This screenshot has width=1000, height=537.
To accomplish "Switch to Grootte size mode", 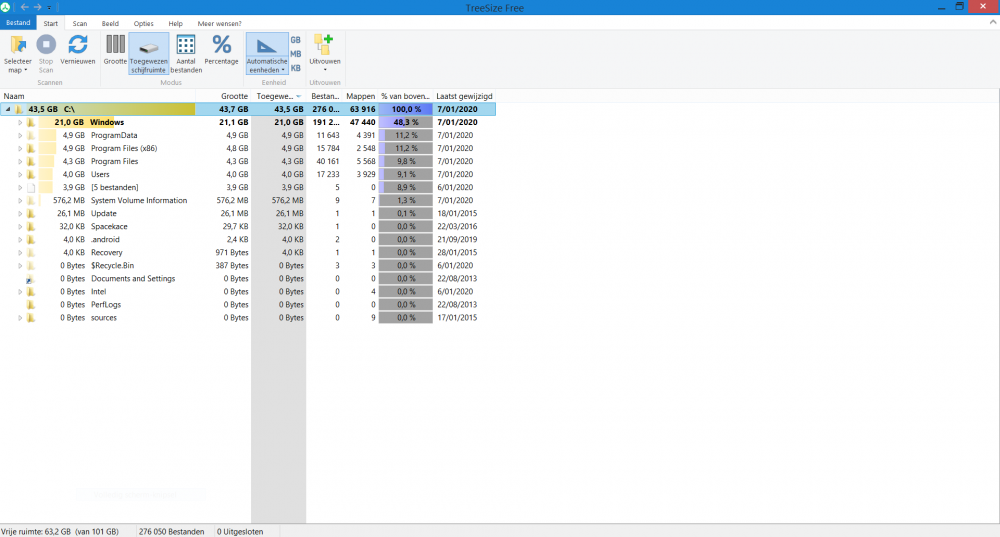I will (x=115, y=45).
